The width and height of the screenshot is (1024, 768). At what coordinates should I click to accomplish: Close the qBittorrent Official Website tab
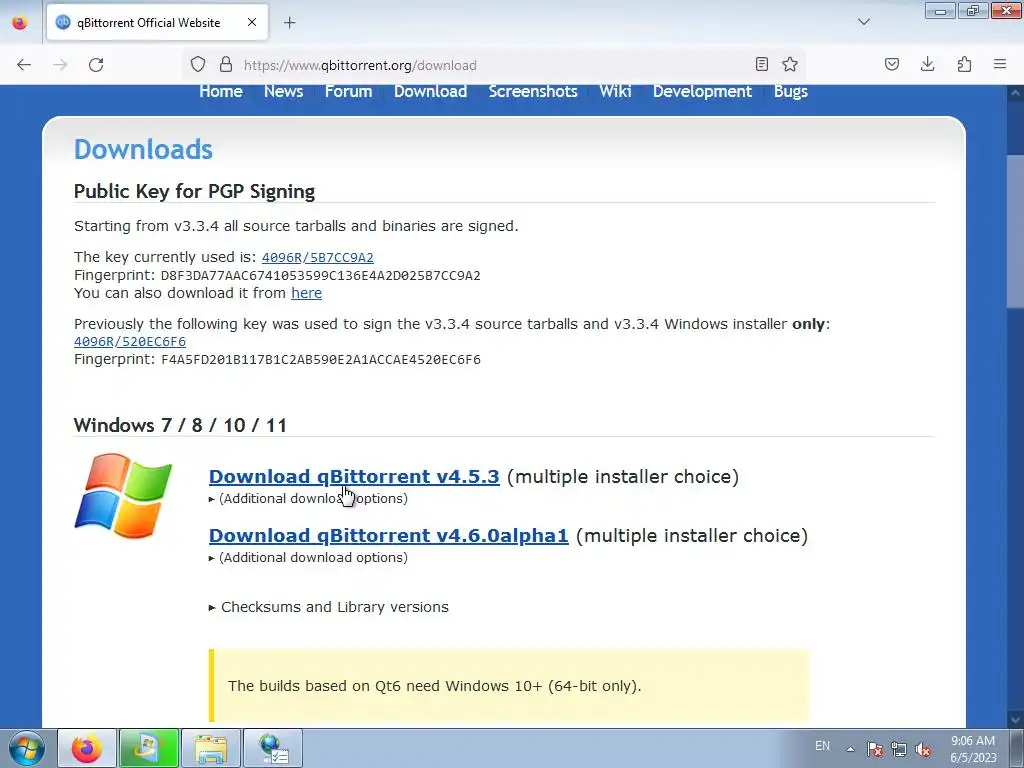click(252, 22)
